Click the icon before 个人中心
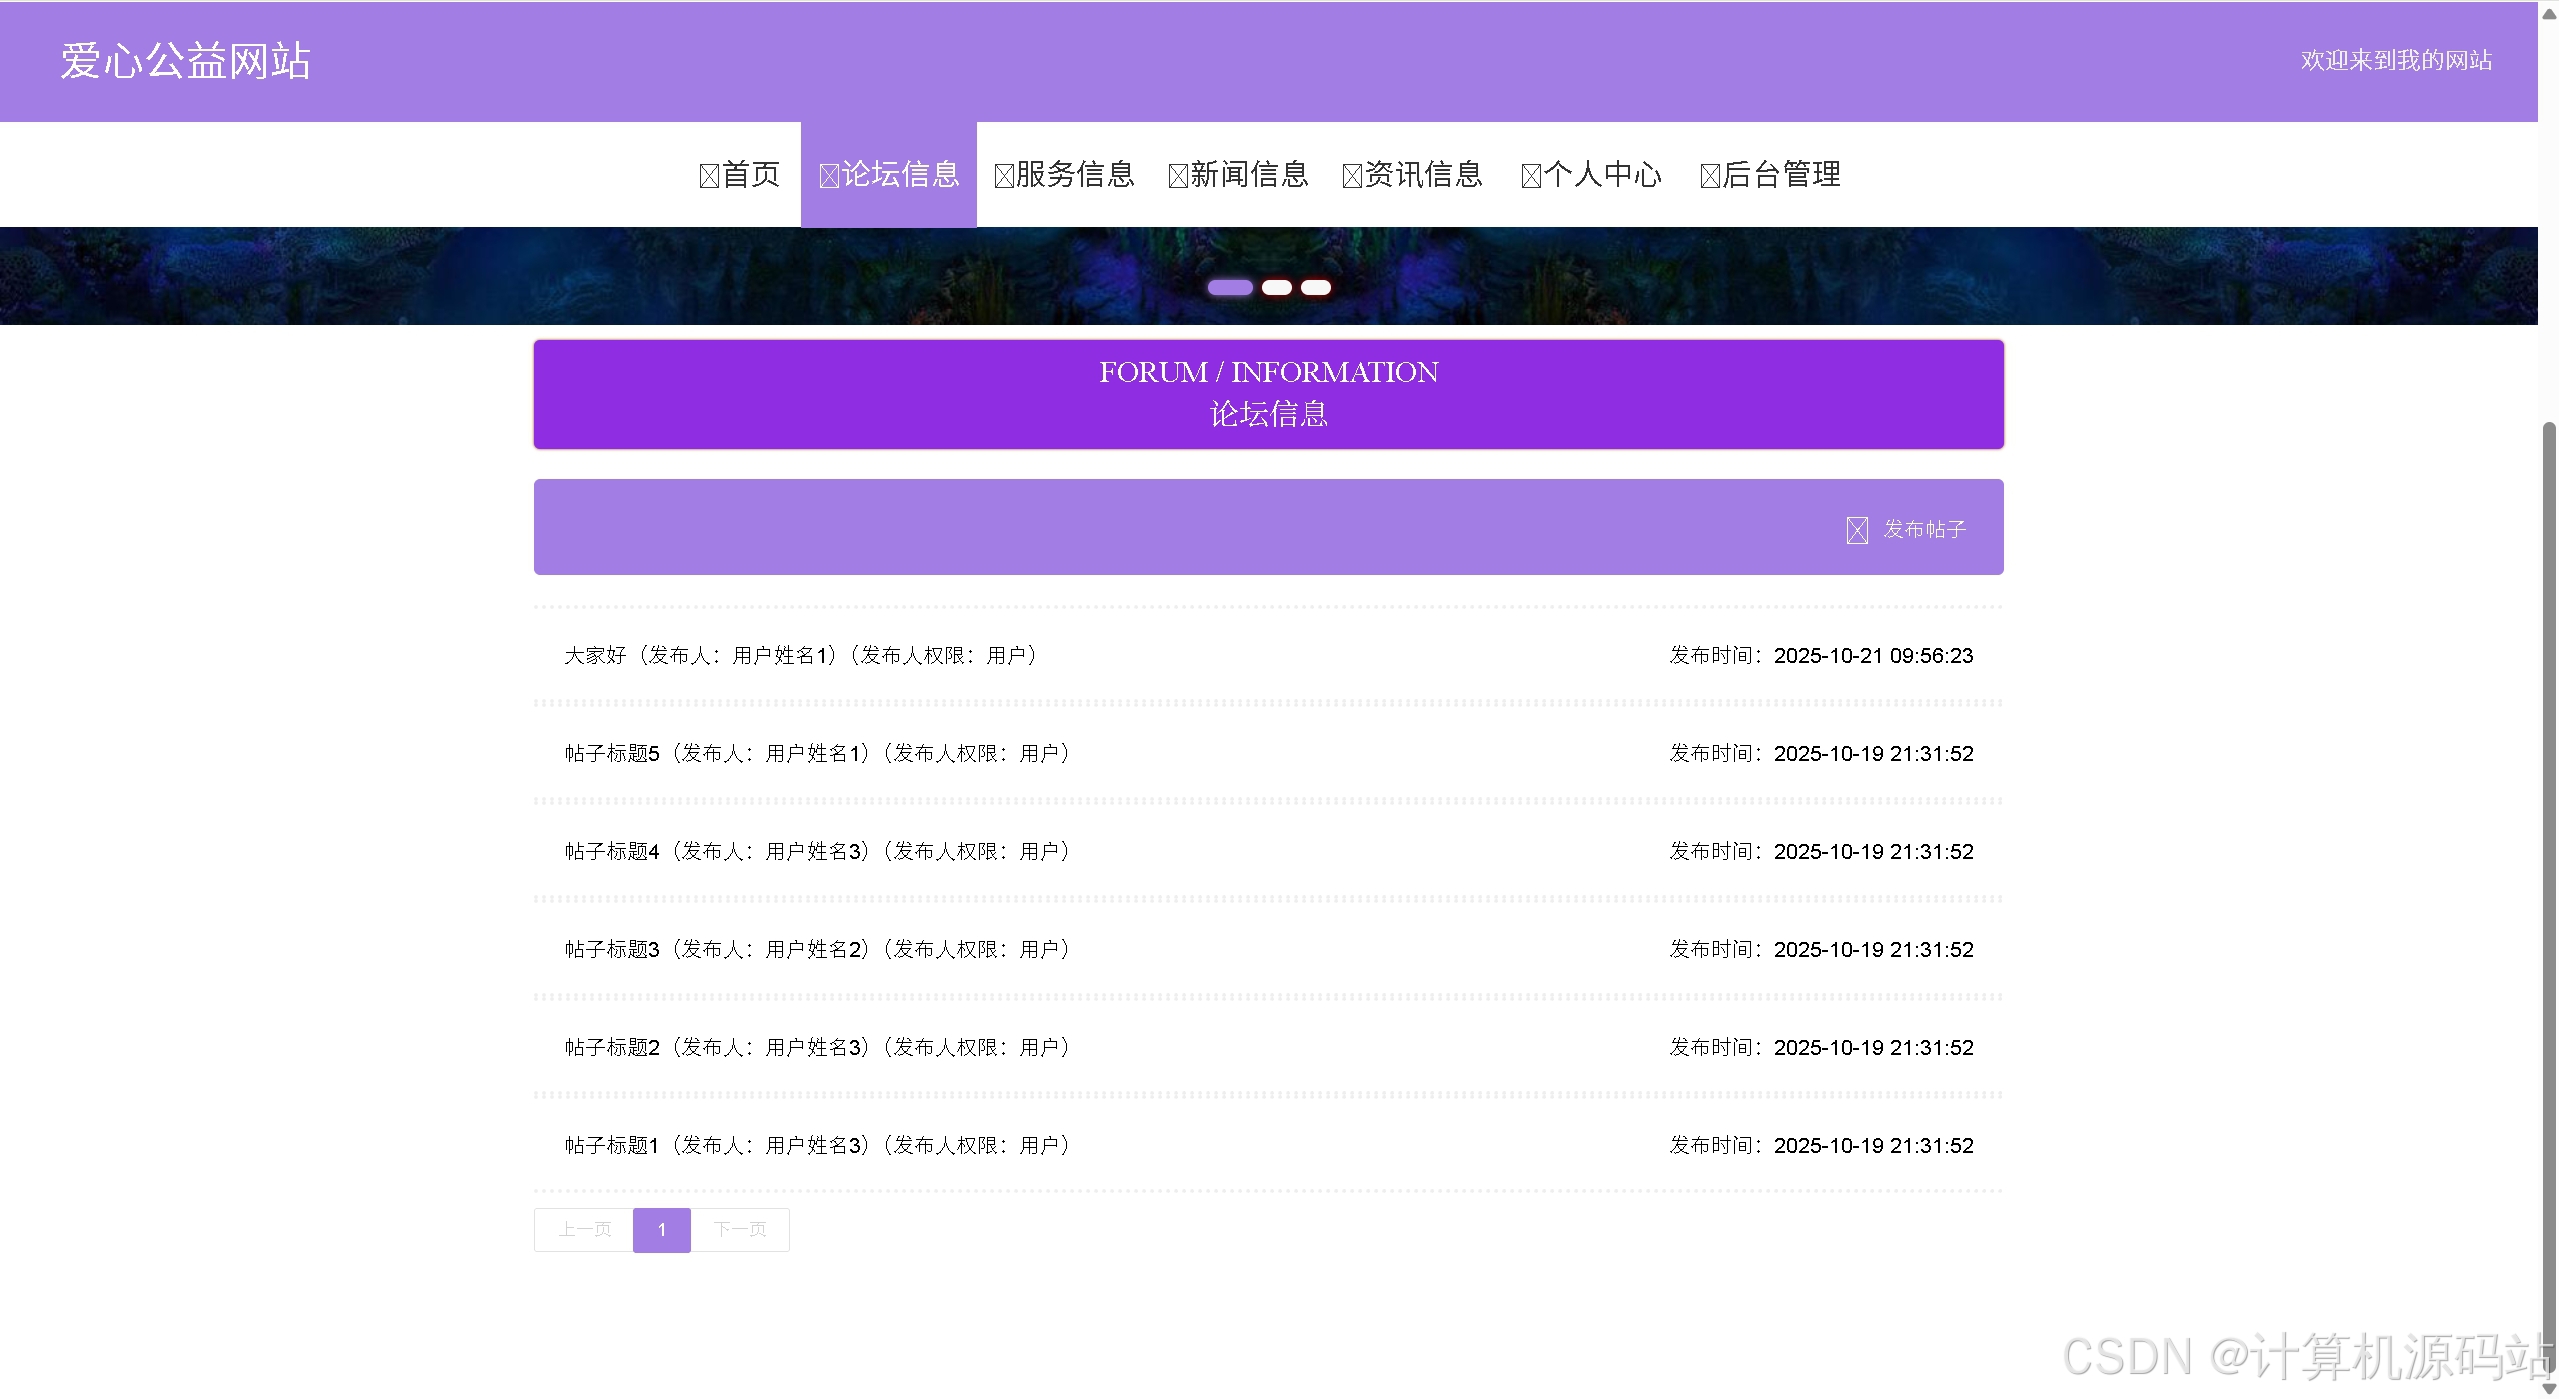 [x=1531, y=177]
